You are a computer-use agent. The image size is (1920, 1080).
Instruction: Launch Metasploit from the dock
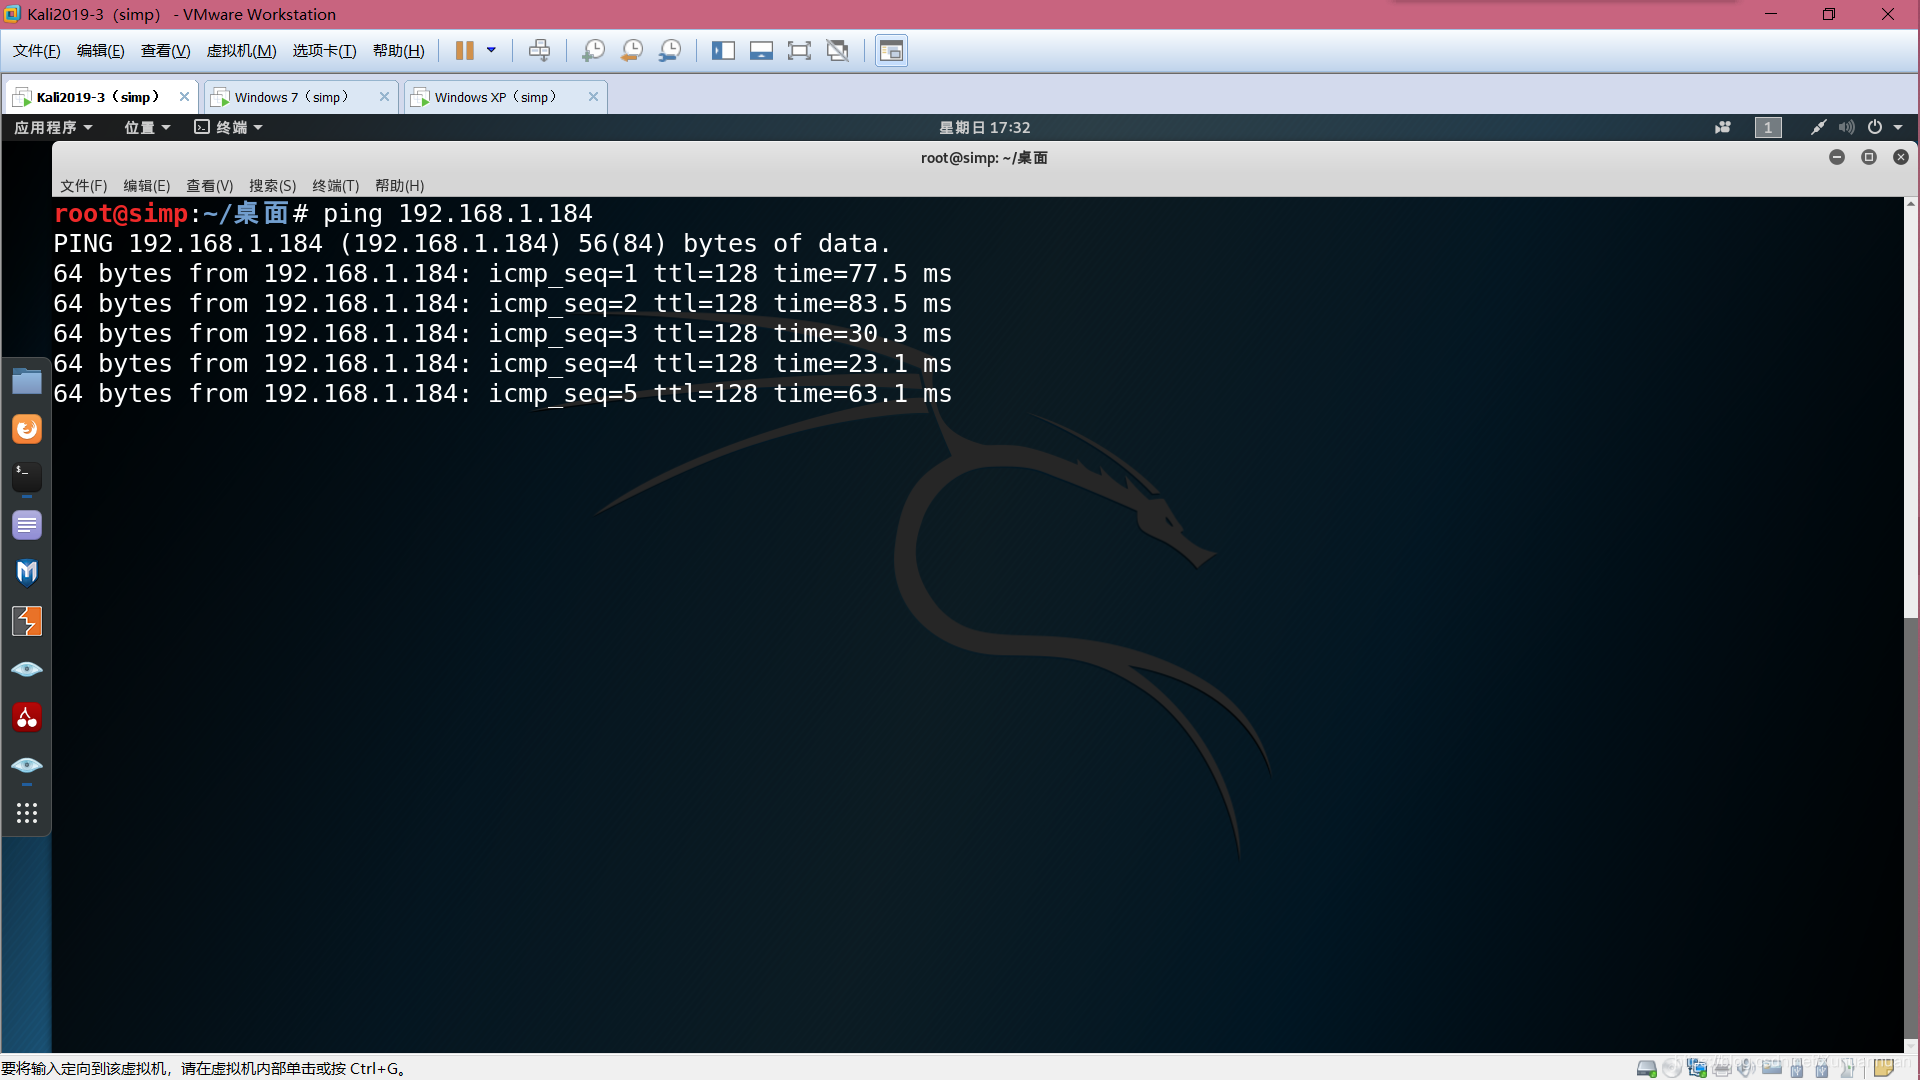pyautogui.click(x=27, y=573)
